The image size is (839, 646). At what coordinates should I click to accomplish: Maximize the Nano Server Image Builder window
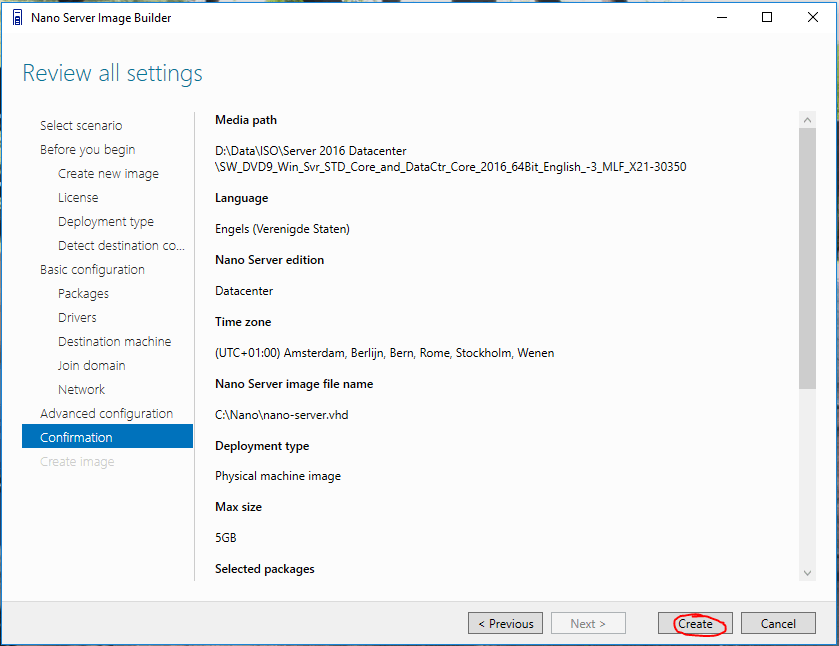point(767,18)
